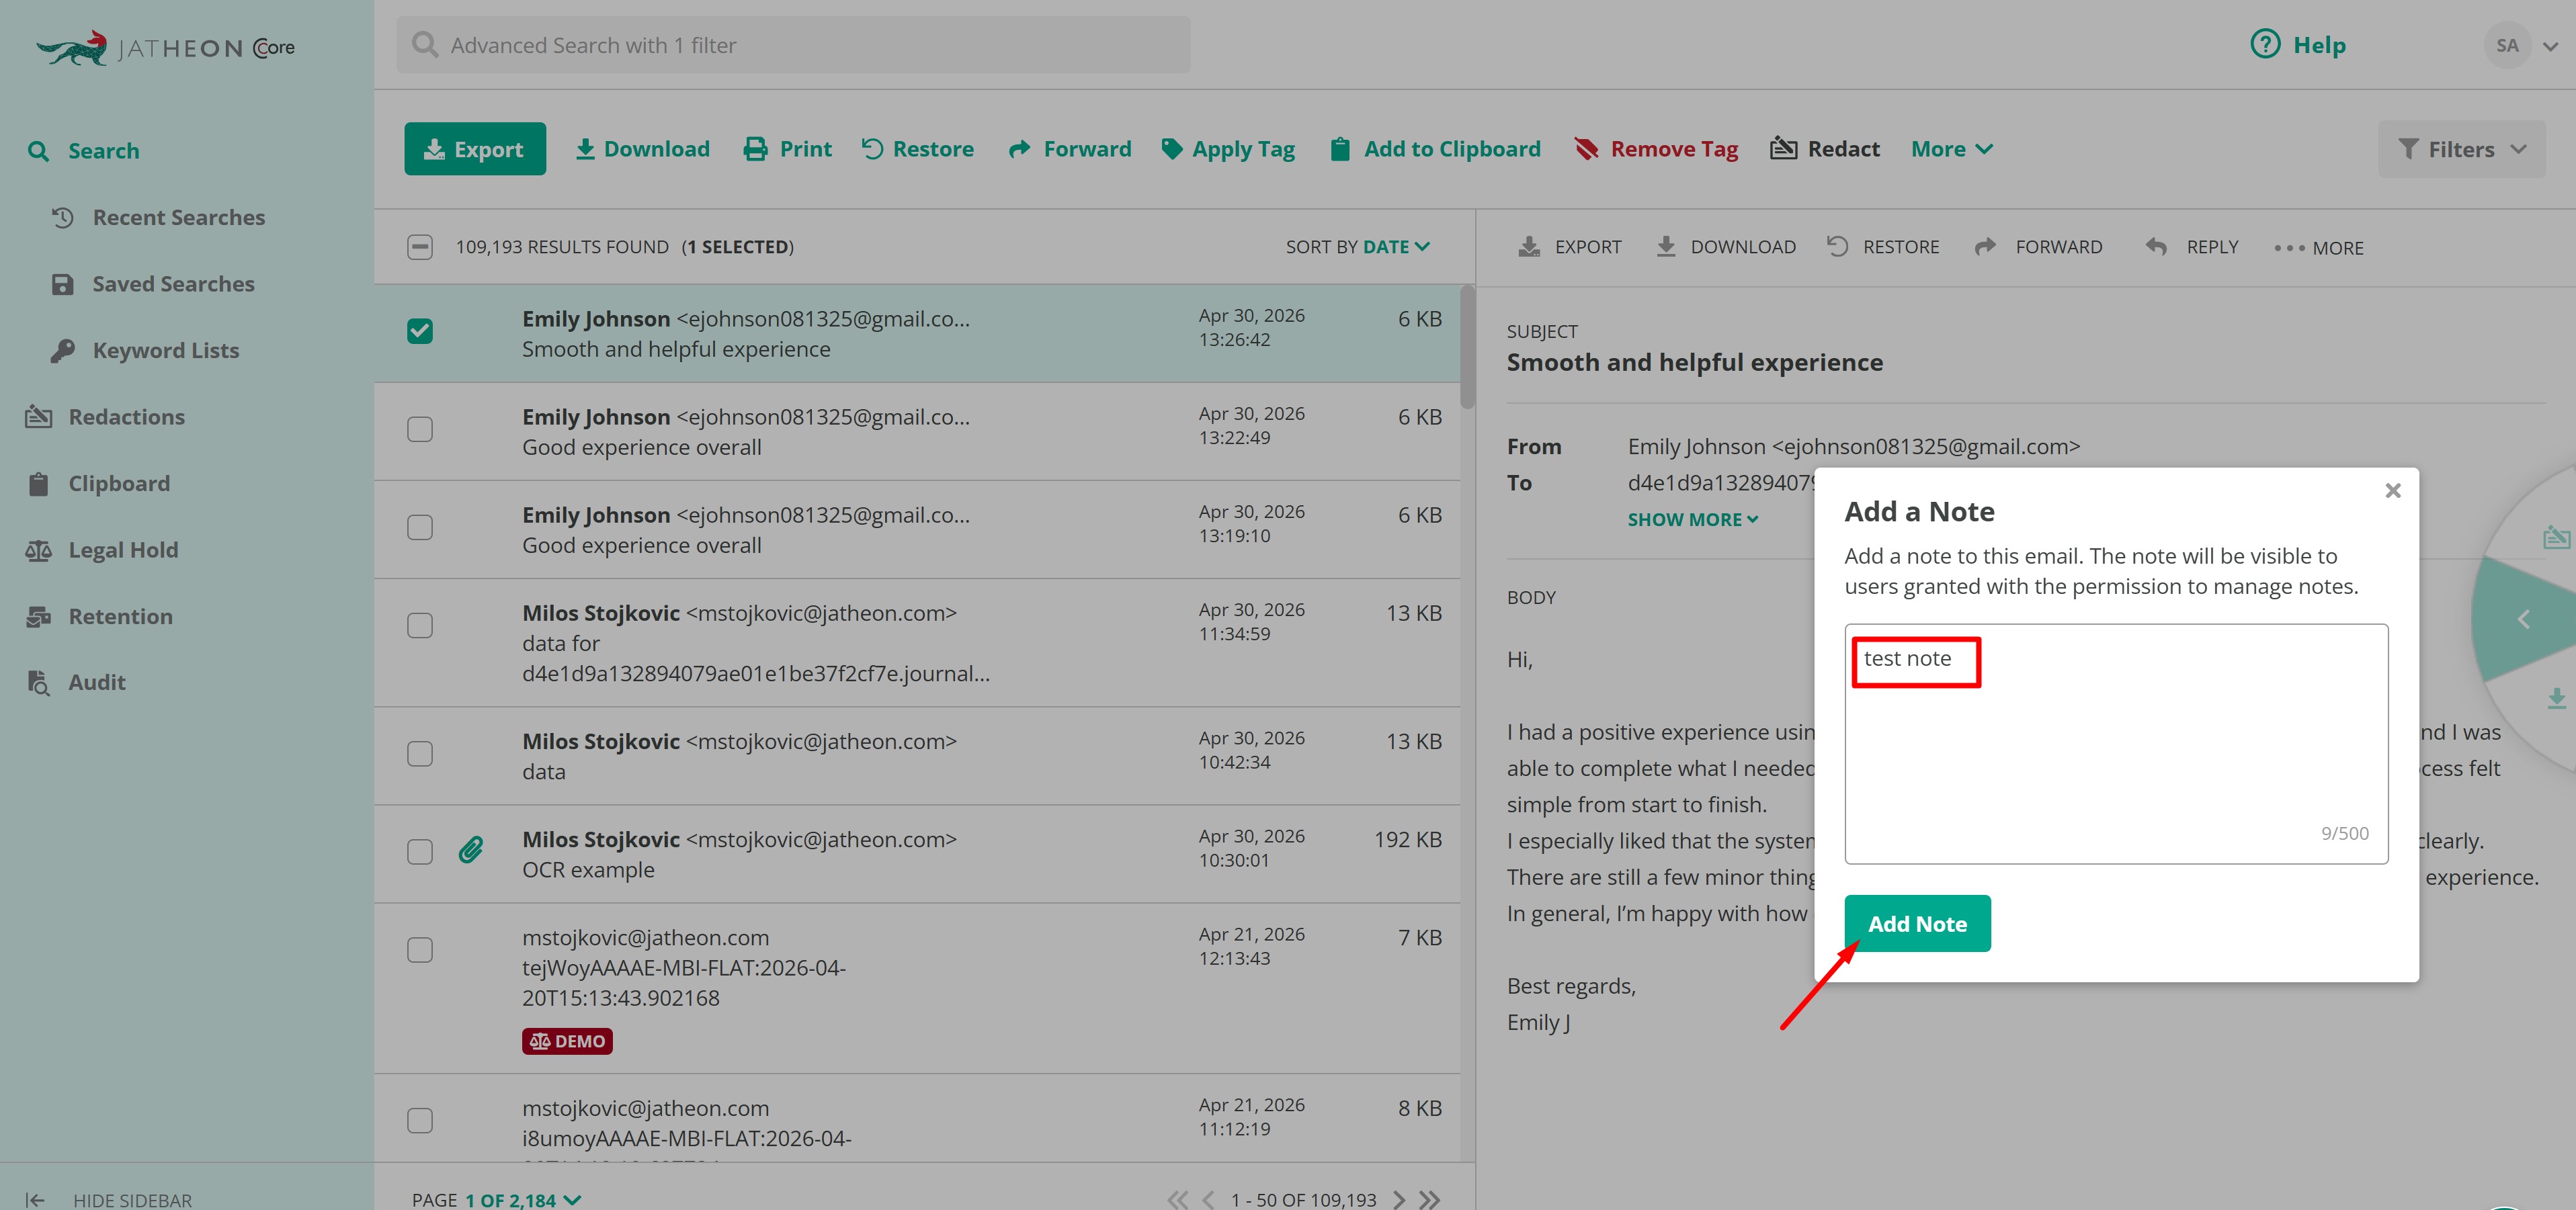This screenshot has height=1210, width=2576.
Task: Click FORWARD in the email preview pane
Action: [2039, 247]
